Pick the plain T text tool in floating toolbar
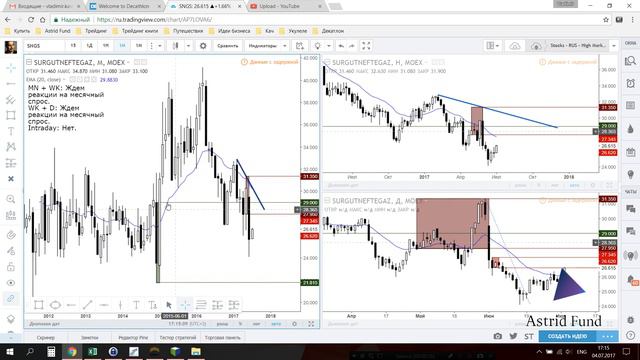Viewport: 640px width, 360px height. point(136,305)
